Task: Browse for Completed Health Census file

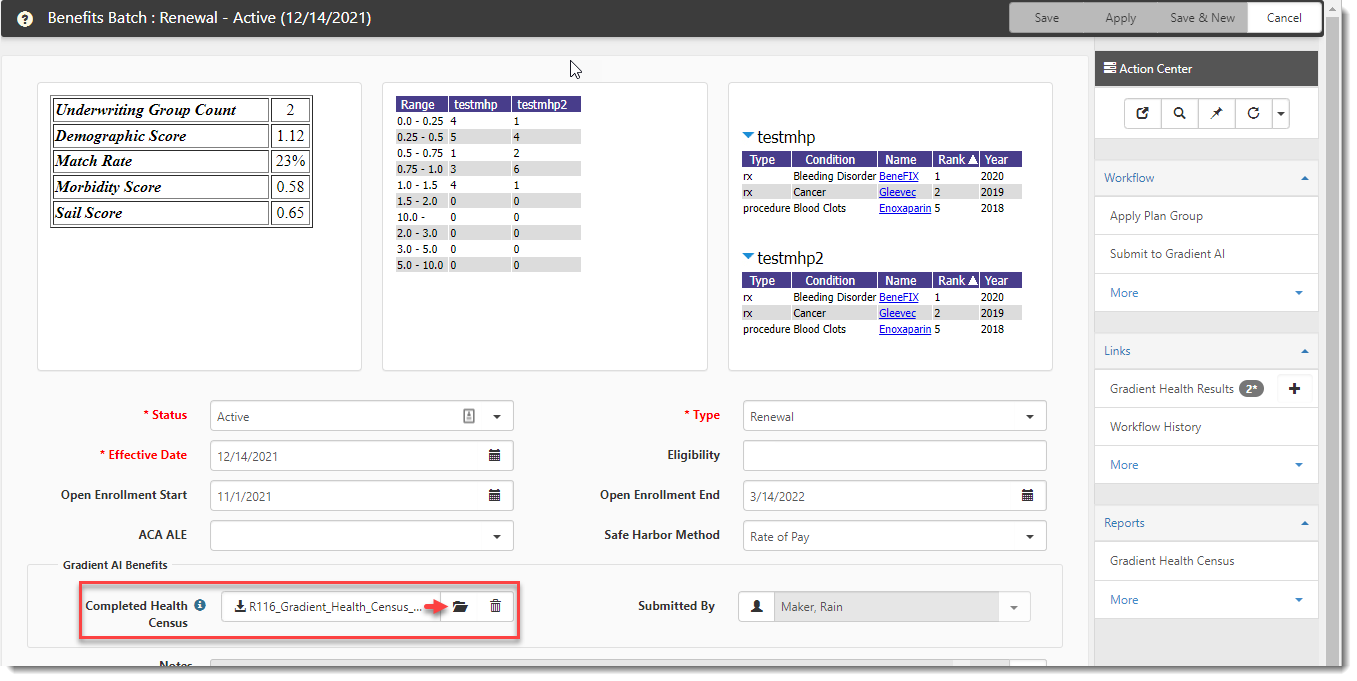Action: [460, 606]
